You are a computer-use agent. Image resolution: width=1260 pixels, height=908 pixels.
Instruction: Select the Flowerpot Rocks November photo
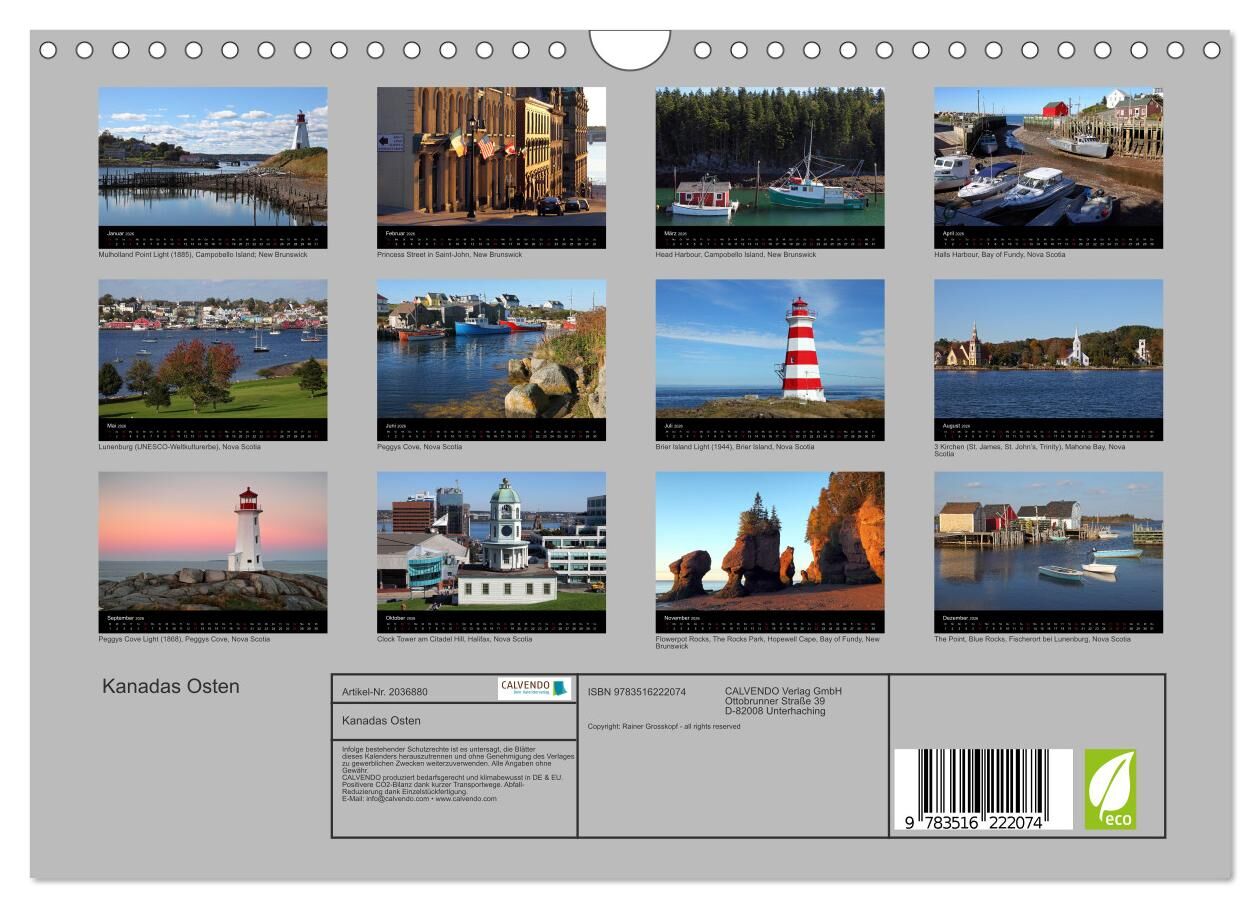769,541
